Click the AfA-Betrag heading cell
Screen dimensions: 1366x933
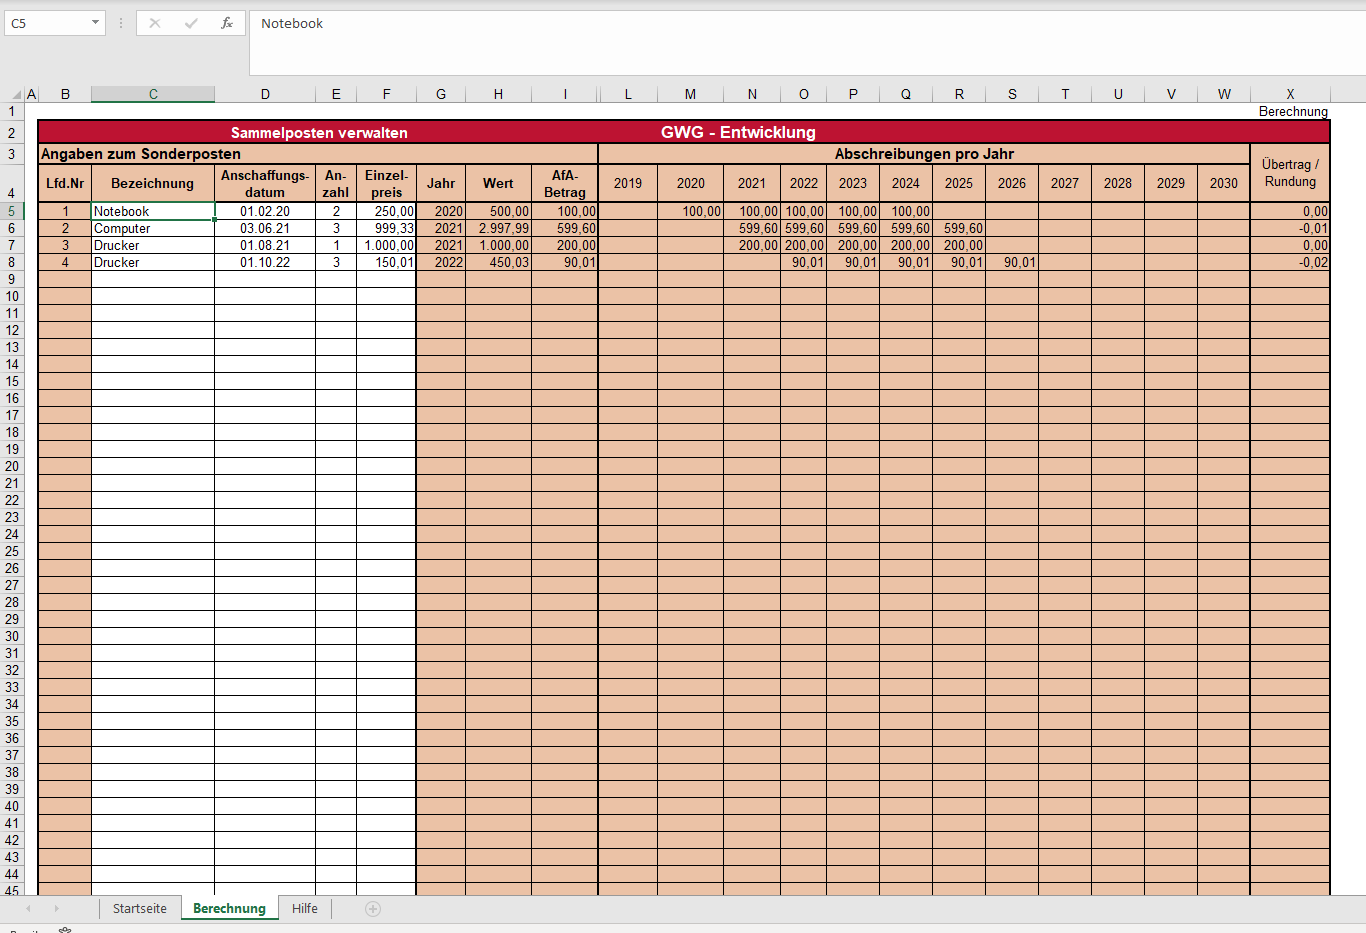tap(565, 183)
